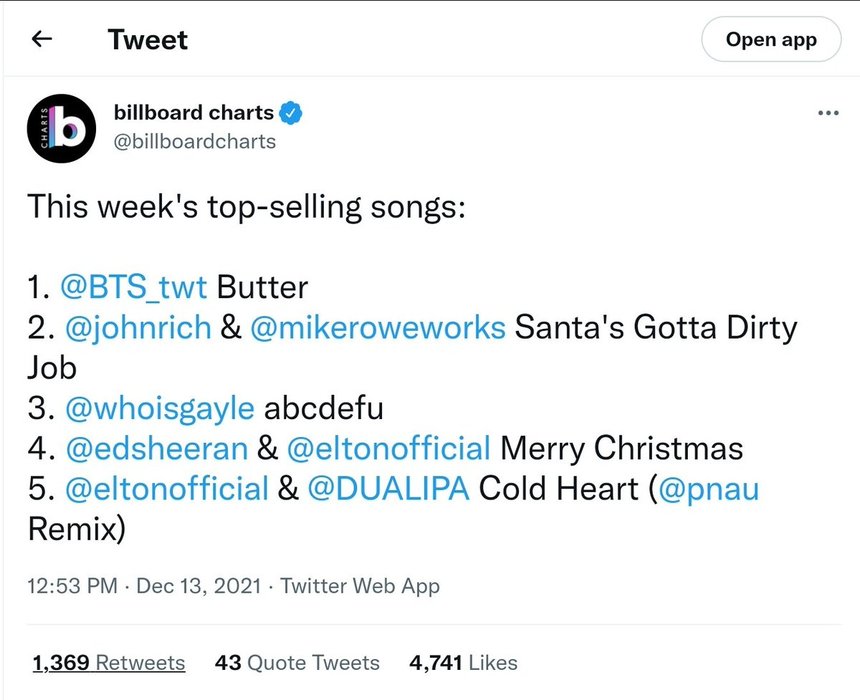The height and width of the screenshot is (700, 860).
Task: Open the billboard charts display name
Action: pos(193,113)
